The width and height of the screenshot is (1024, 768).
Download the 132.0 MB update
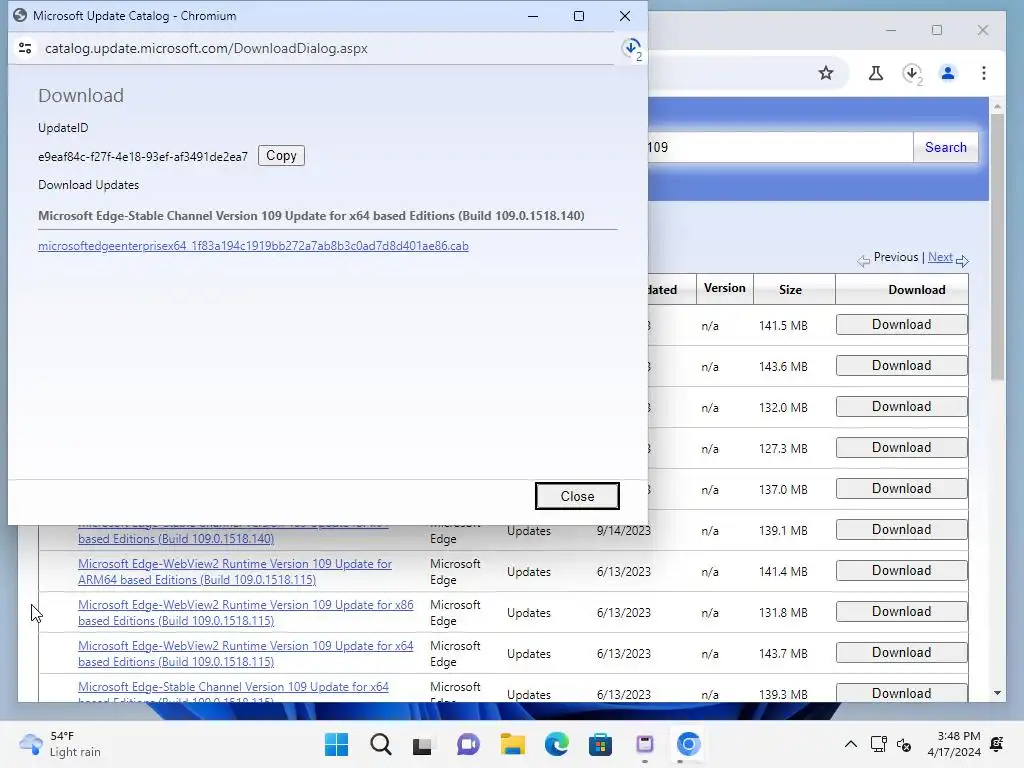(x=901, y=407)
